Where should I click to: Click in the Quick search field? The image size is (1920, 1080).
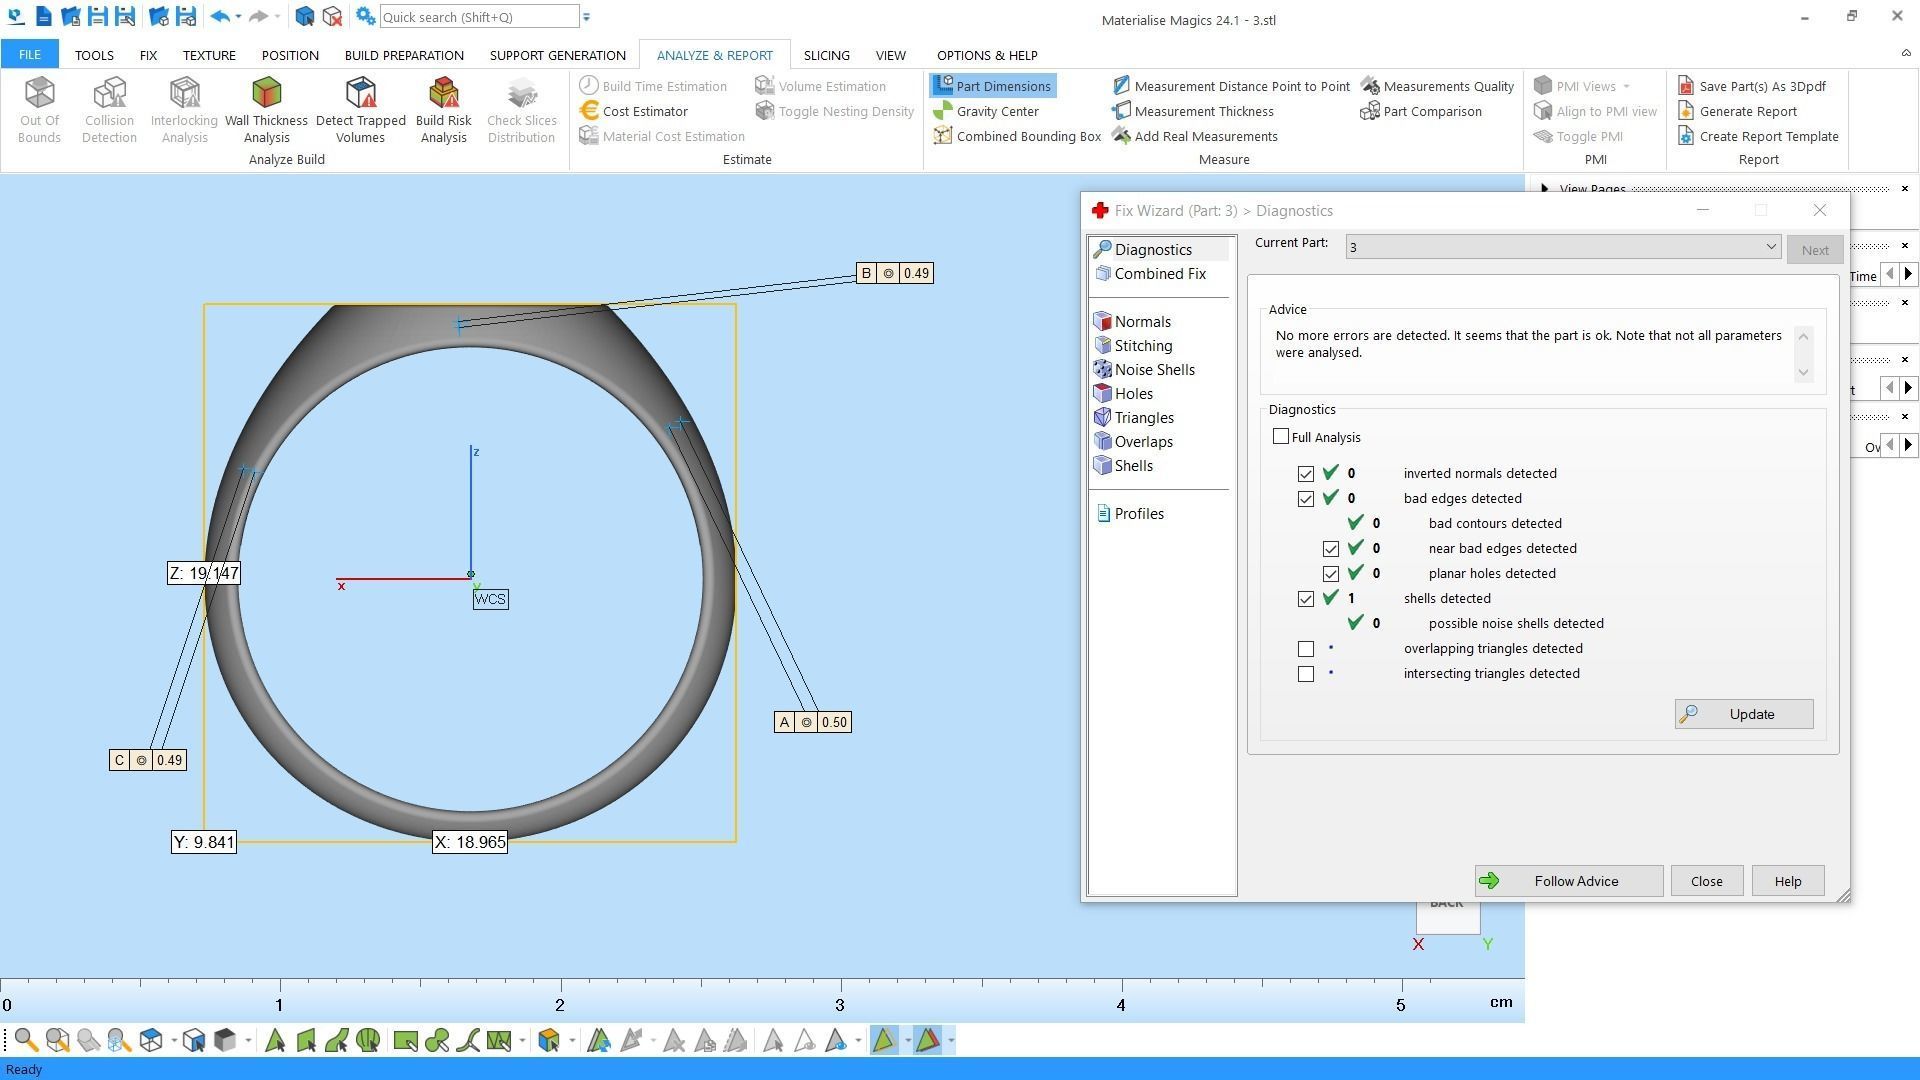pos(478,17)
